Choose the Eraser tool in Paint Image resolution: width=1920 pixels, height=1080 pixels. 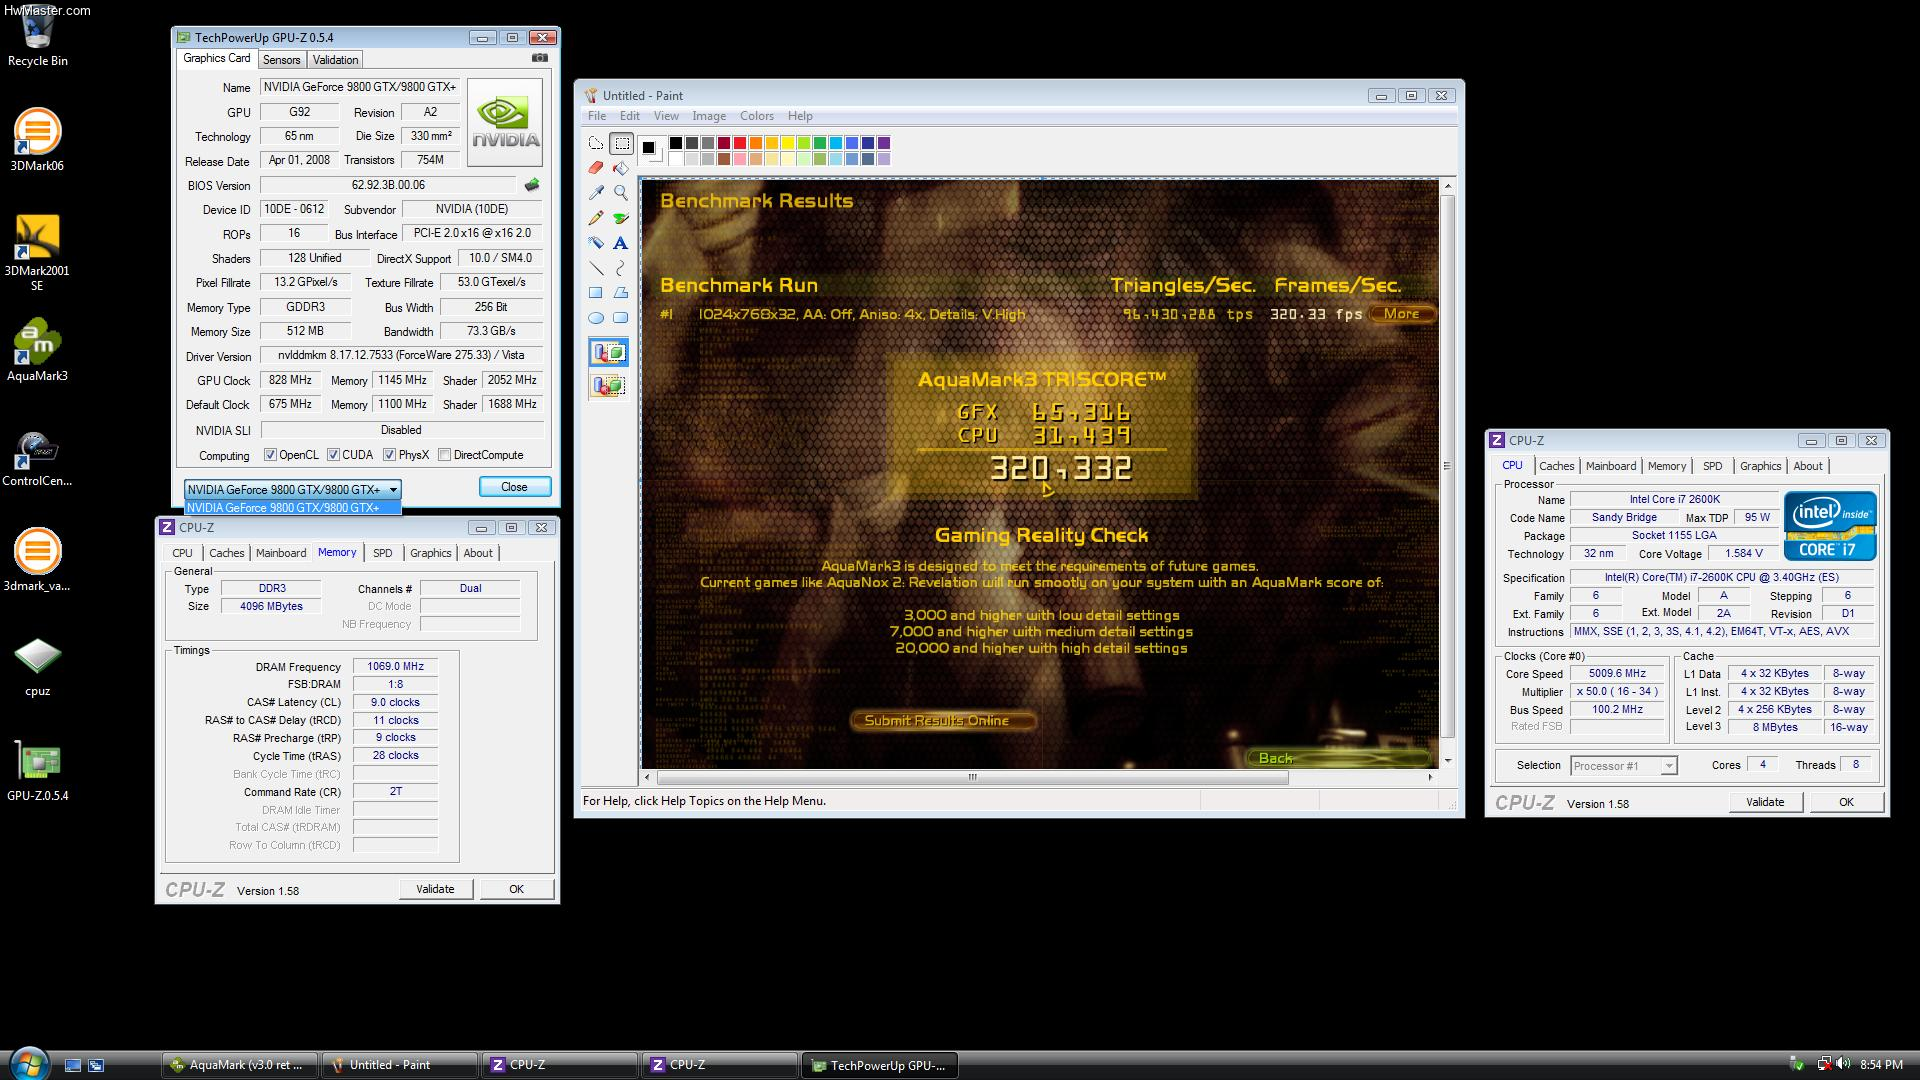coord(596,168)
